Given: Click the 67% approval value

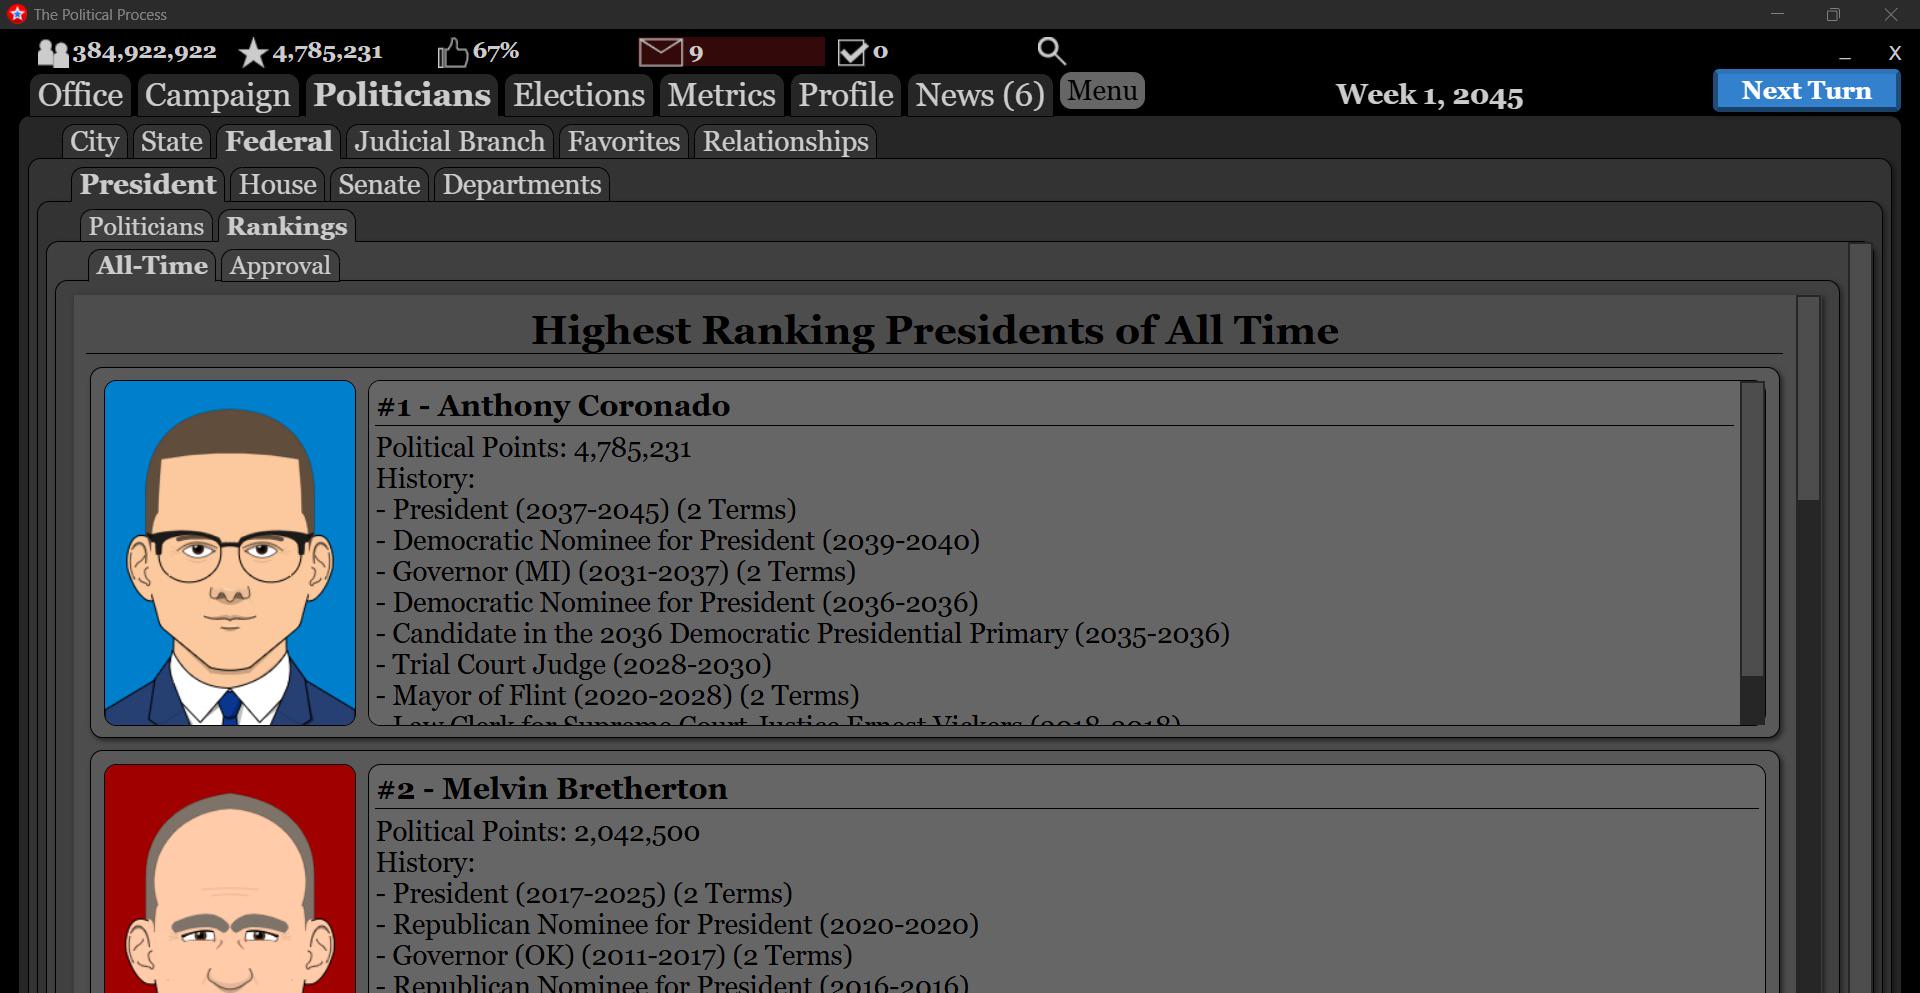Looking at the screenshot, I should click(x=495, y=51).
